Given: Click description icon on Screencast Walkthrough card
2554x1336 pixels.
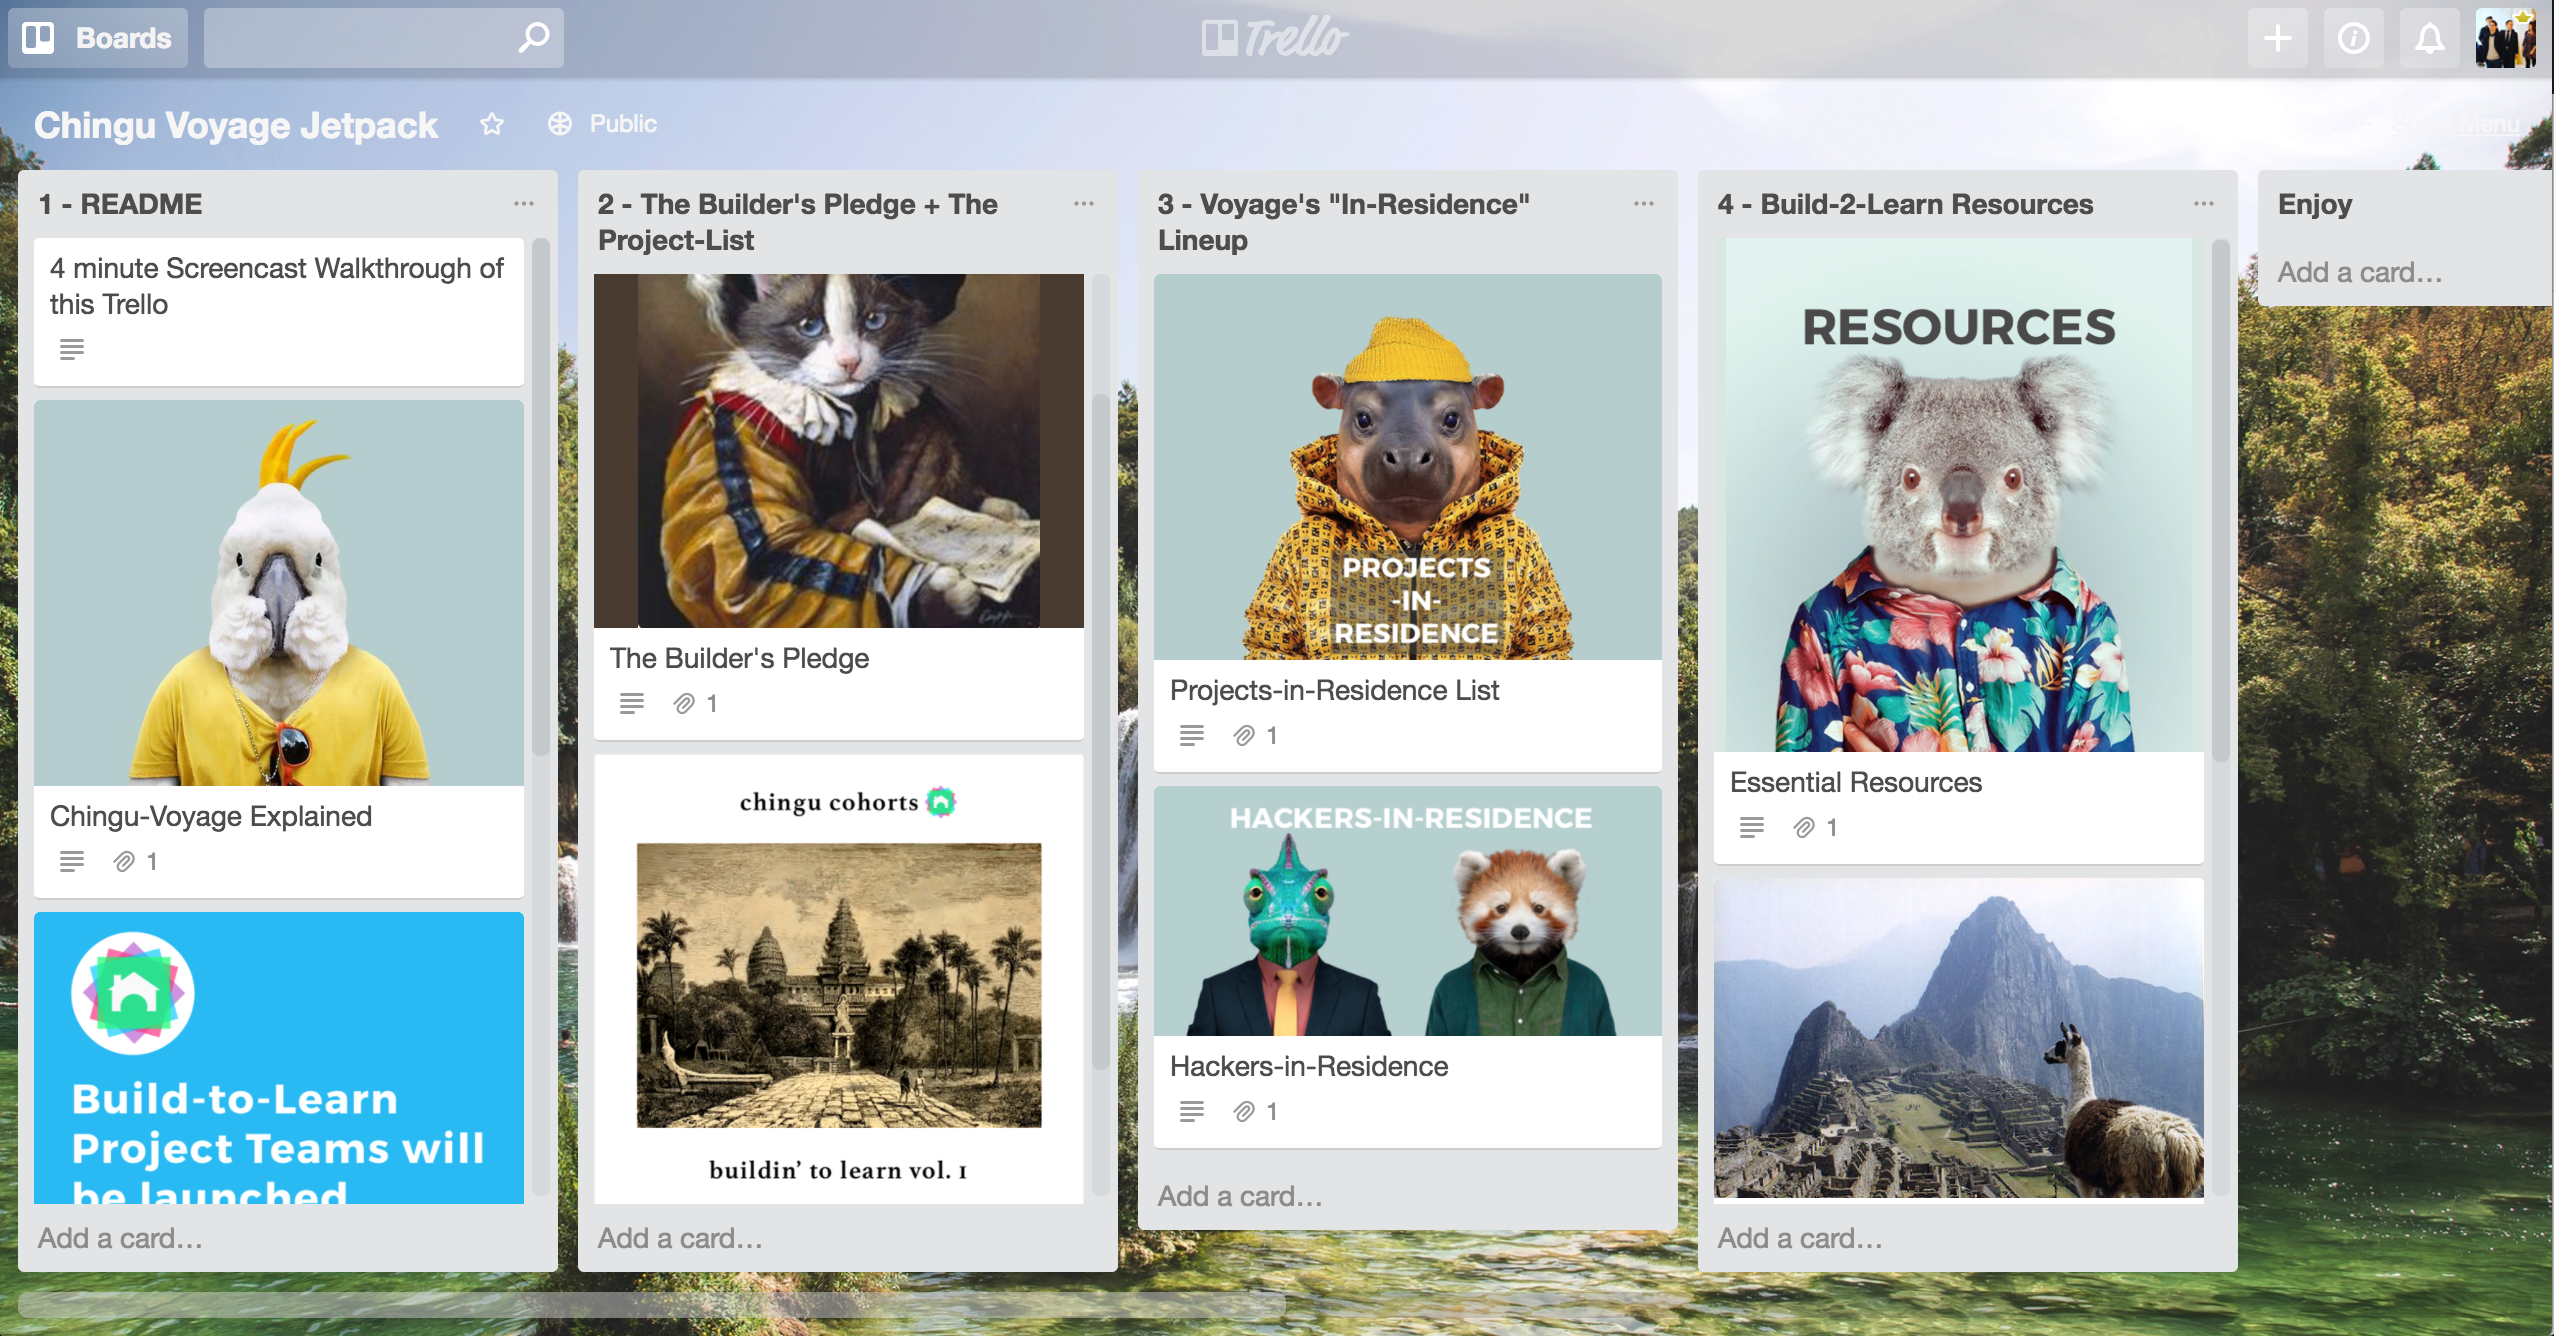Looking at the screenshot, I should [72, 349].
